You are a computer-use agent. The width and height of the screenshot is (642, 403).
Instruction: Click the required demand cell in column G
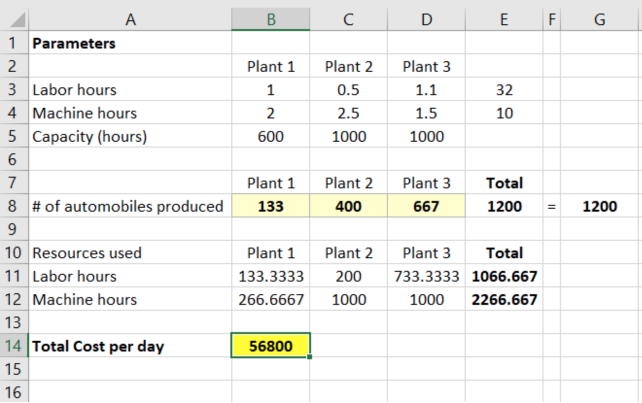coord(599,206)
